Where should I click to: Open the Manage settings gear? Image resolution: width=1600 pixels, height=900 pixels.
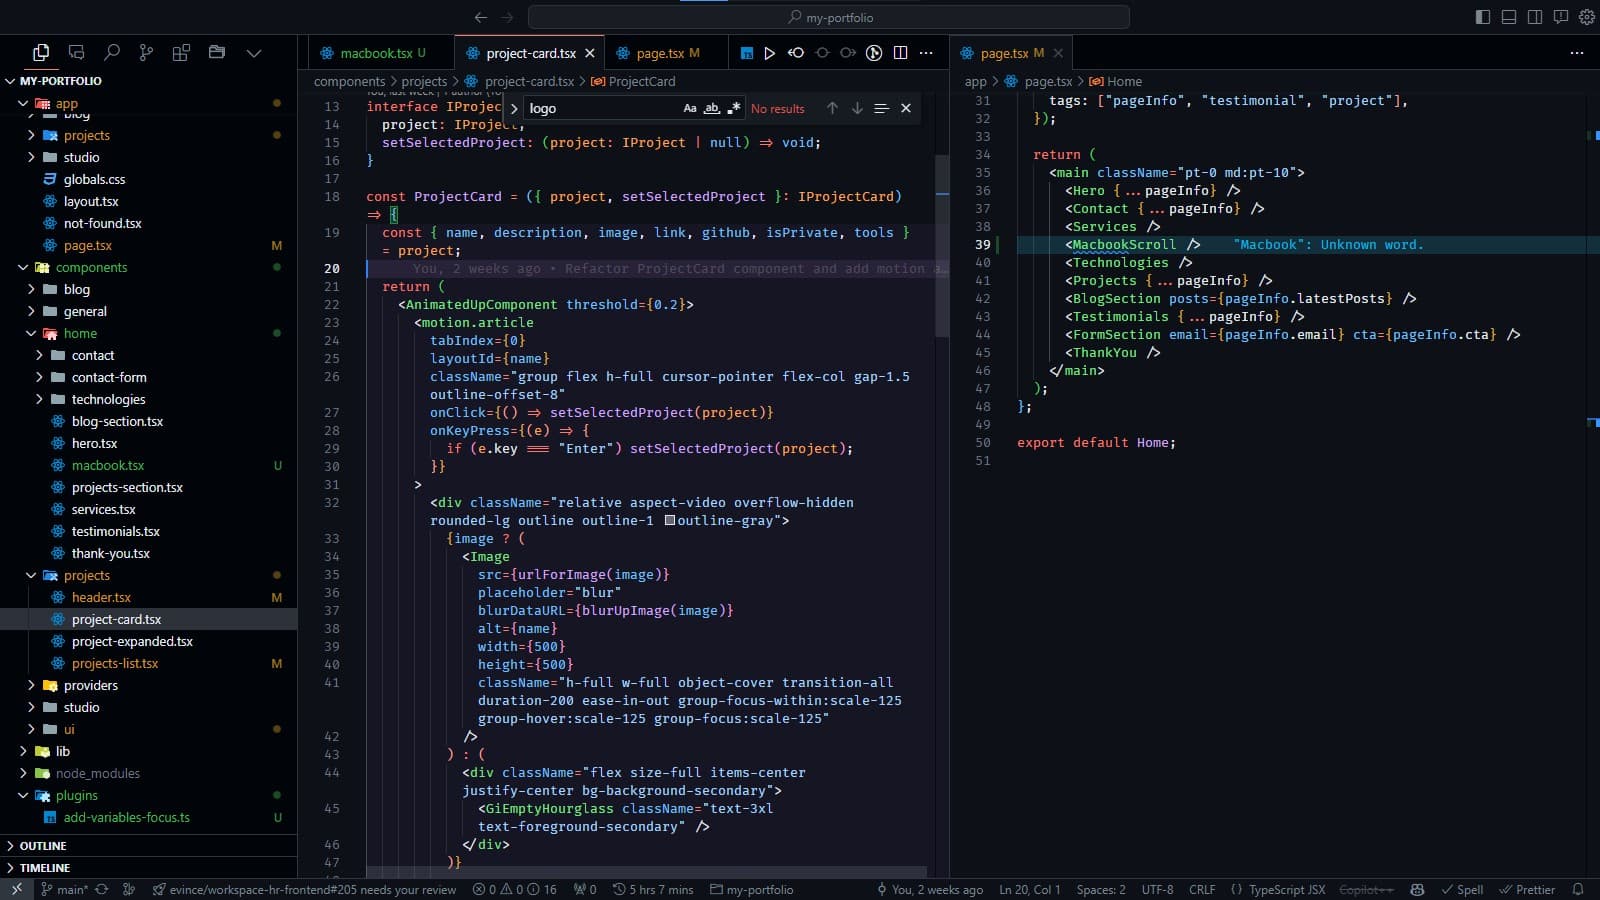(1587, 16)
